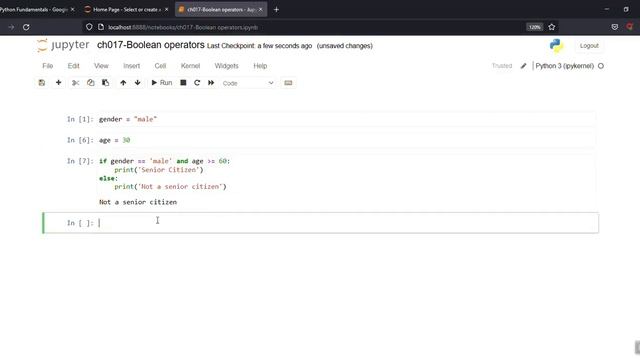Save the notebook with the floppy disk icon

point(42,83)
